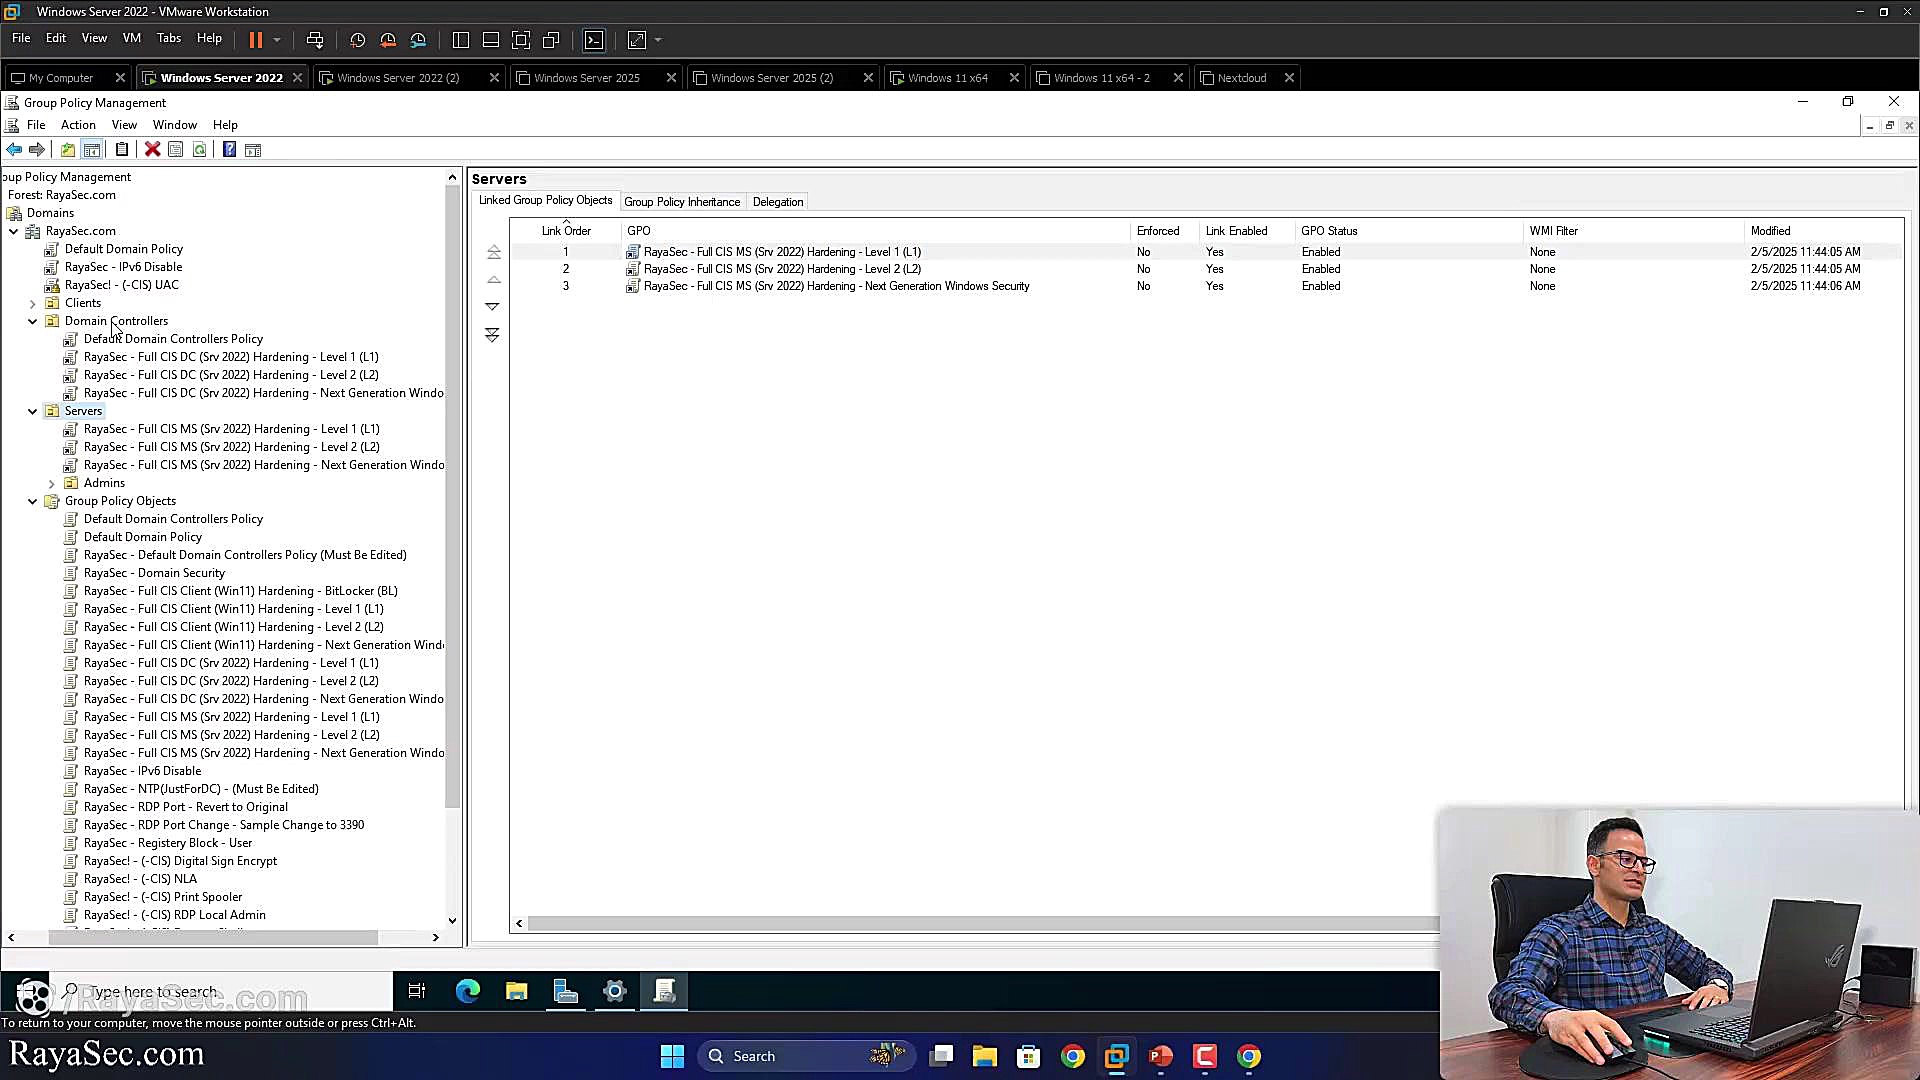Toggle VMware library sidebar view icon
Viewport: 1920px width, 1080px height.
coord(461,40)
